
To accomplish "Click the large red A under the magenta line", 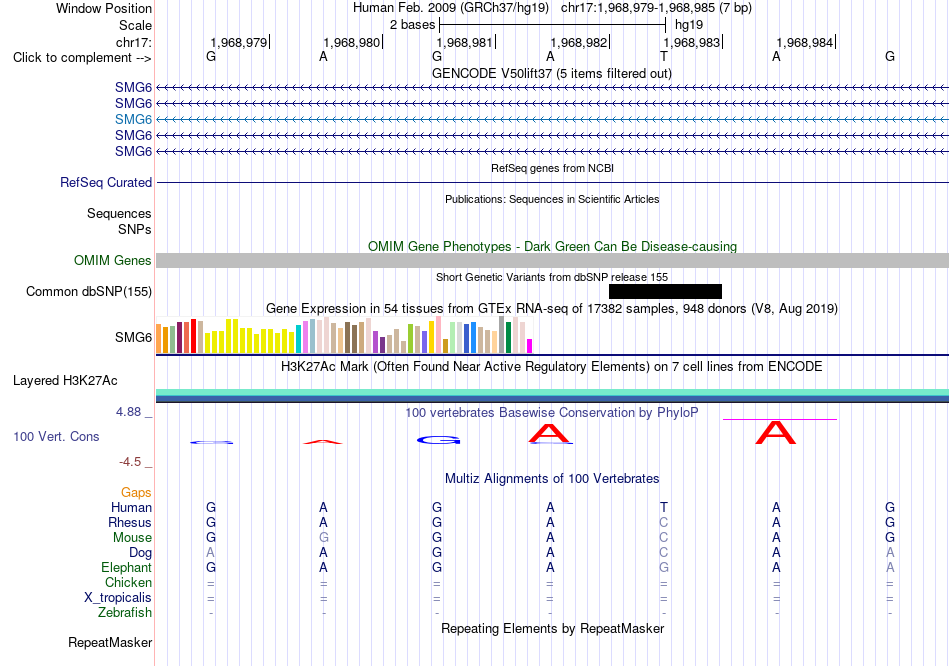I will pos(776,433).
